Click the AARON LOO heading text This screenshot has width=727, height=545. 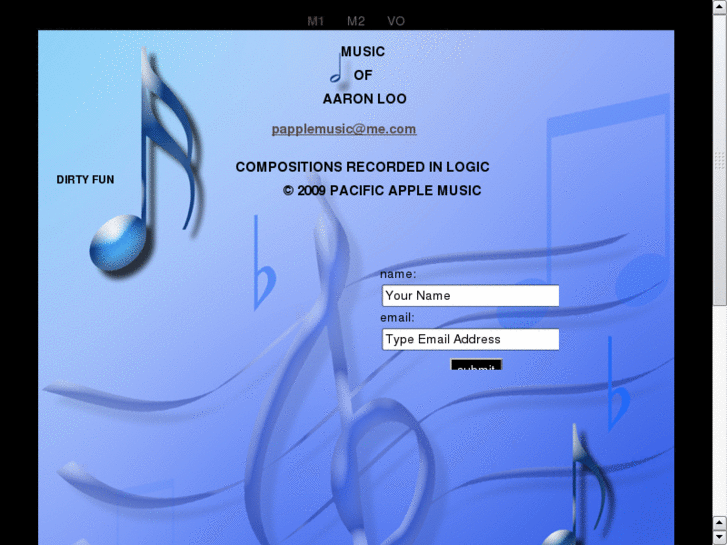tap(364, 99)
